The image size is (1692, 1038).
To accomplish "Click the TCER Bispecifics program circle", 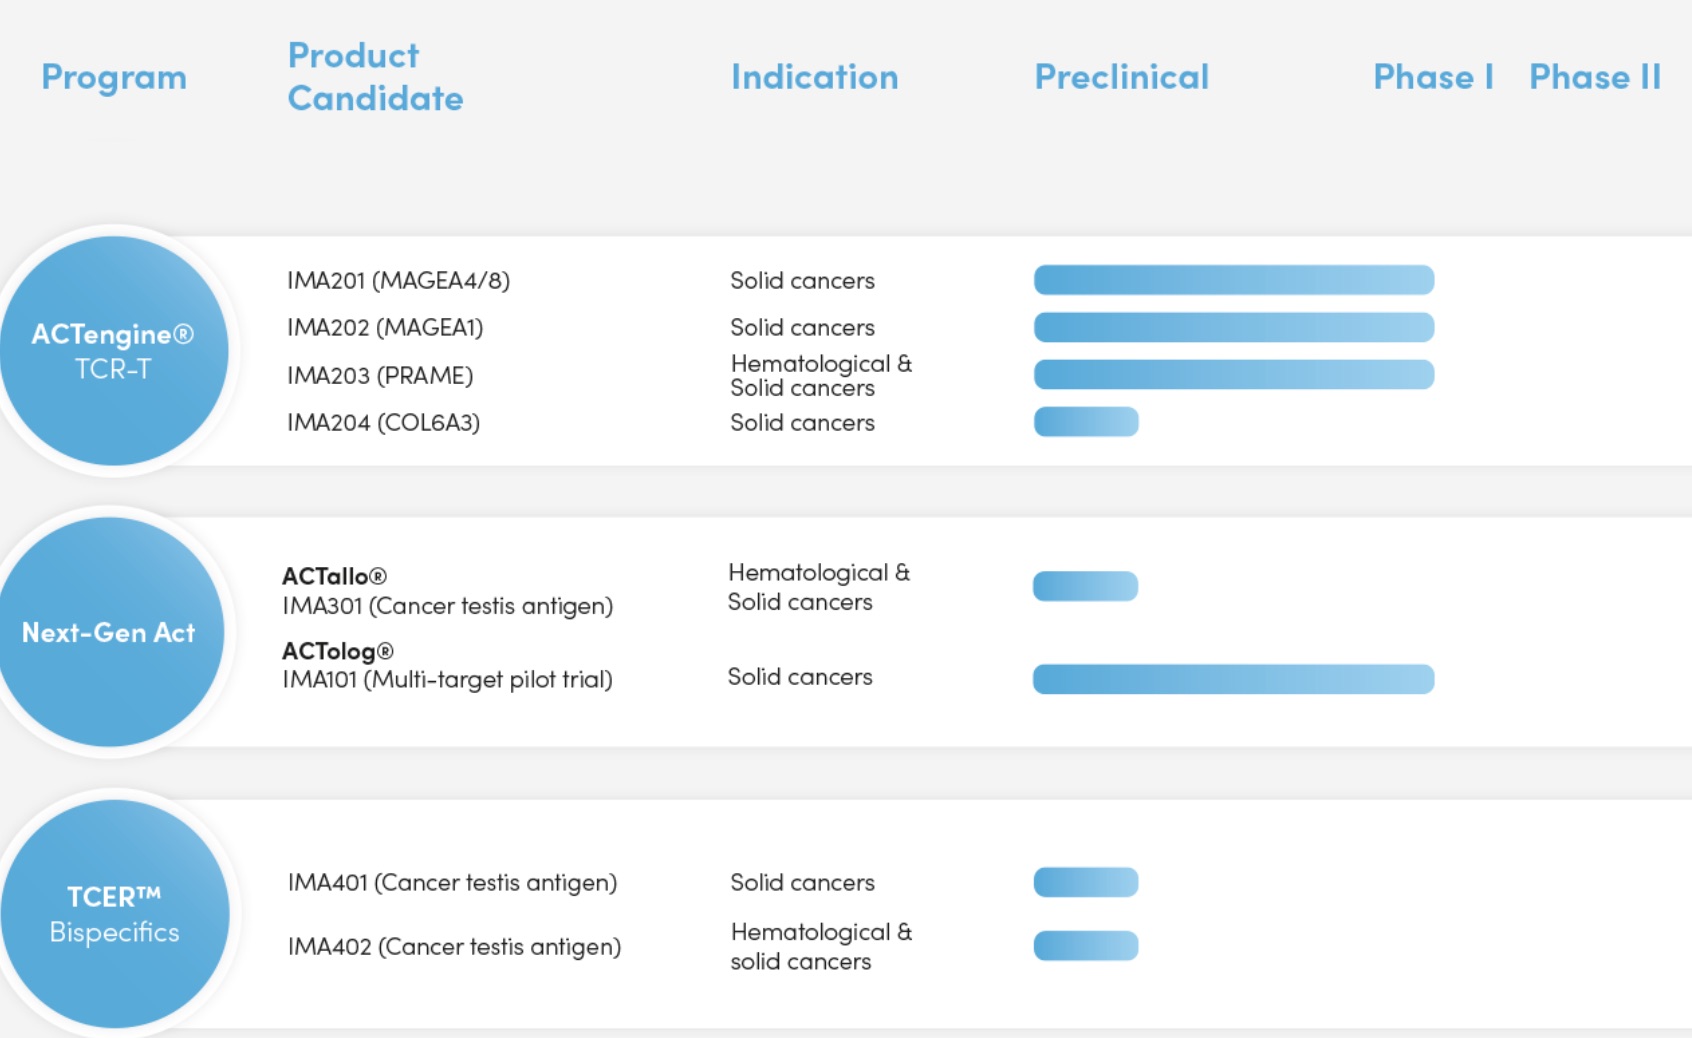I will tap(114, 914).
